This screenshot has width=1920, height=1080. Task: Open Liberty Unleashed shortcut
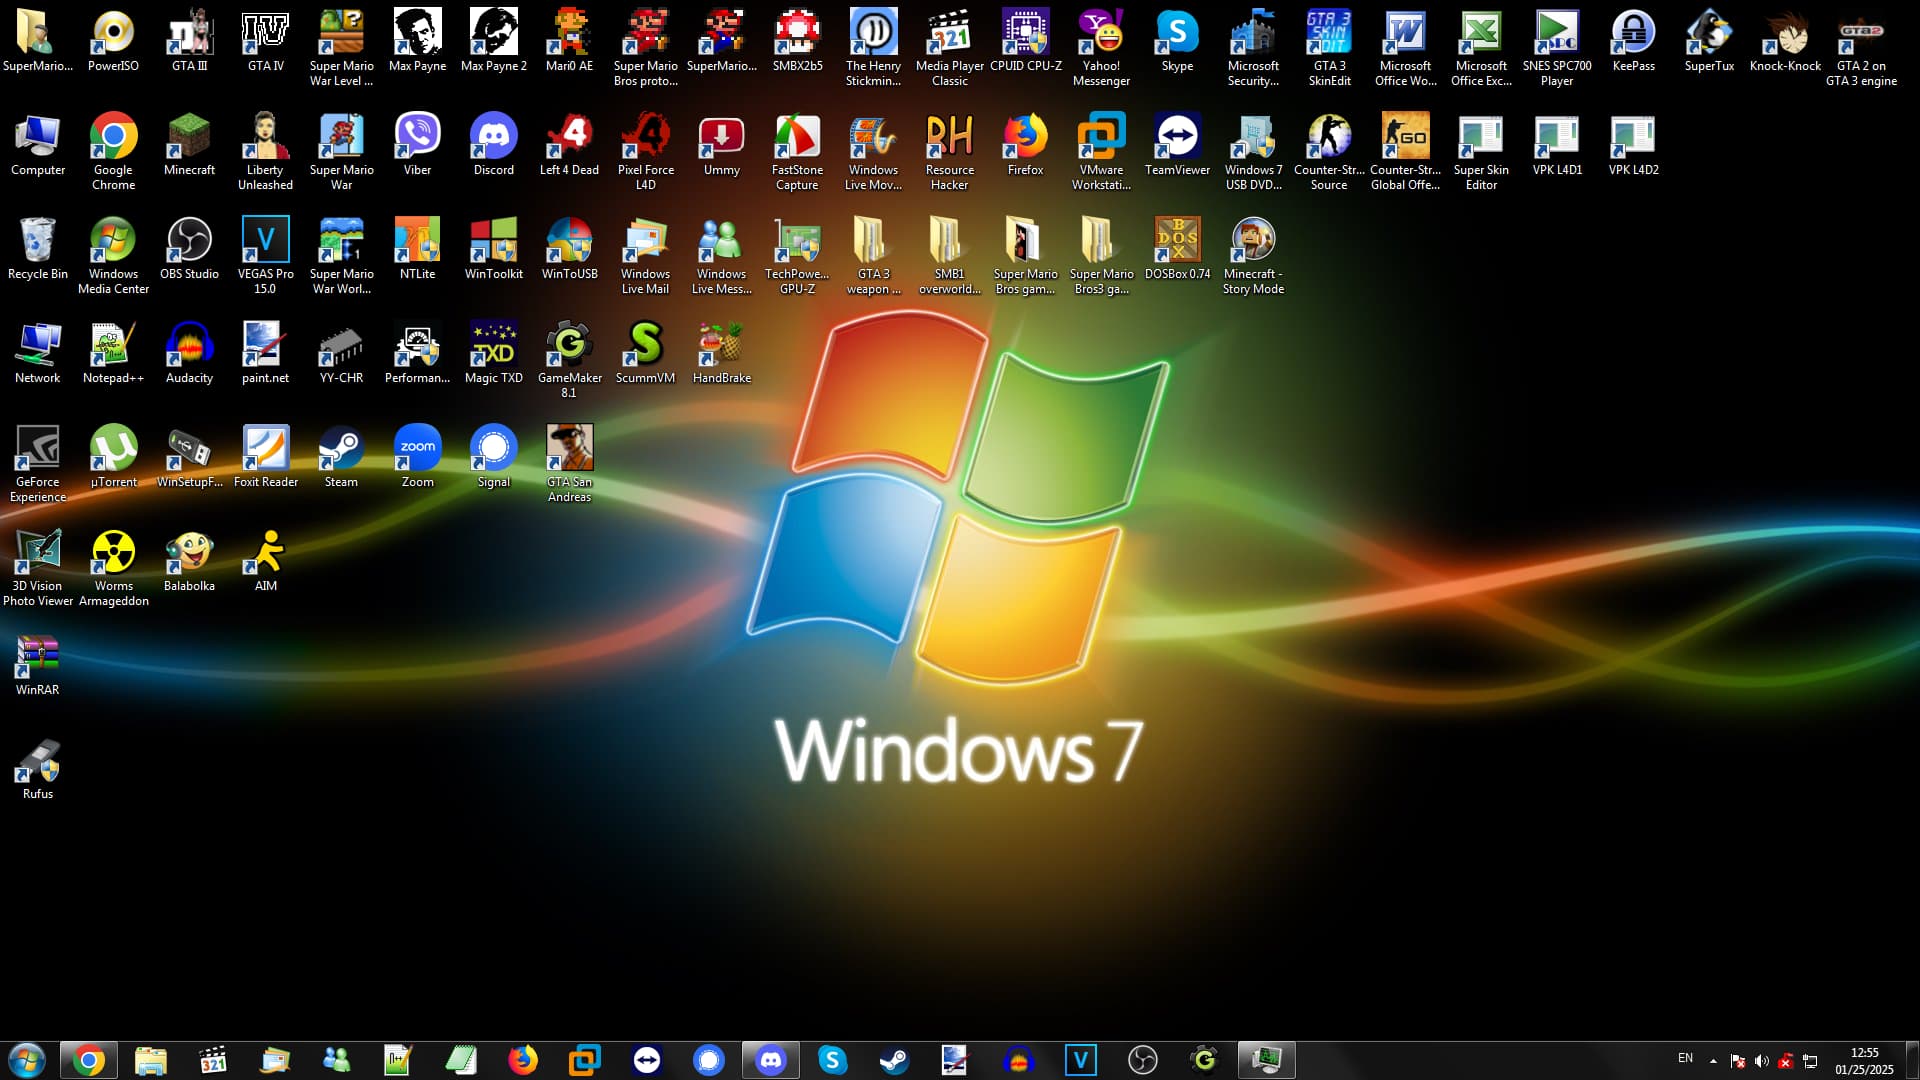coord(265,152)
